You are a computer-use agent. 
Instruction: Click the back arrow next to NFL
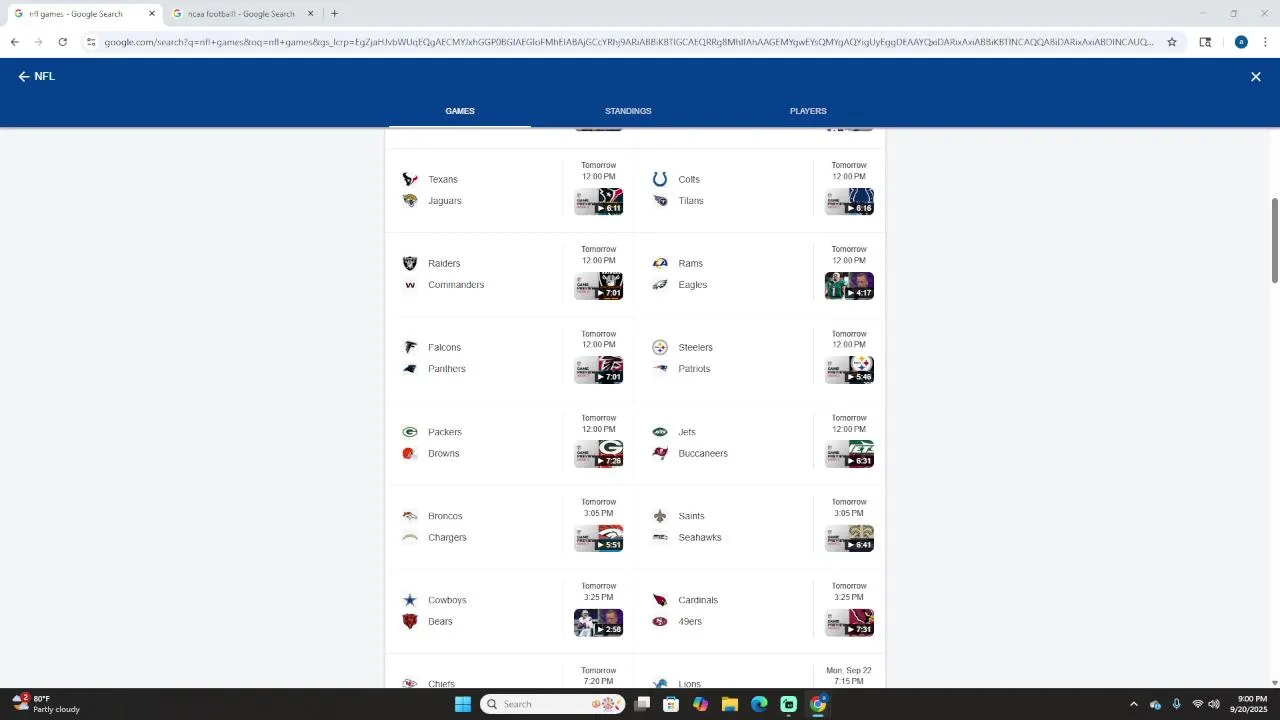[24, 77]
